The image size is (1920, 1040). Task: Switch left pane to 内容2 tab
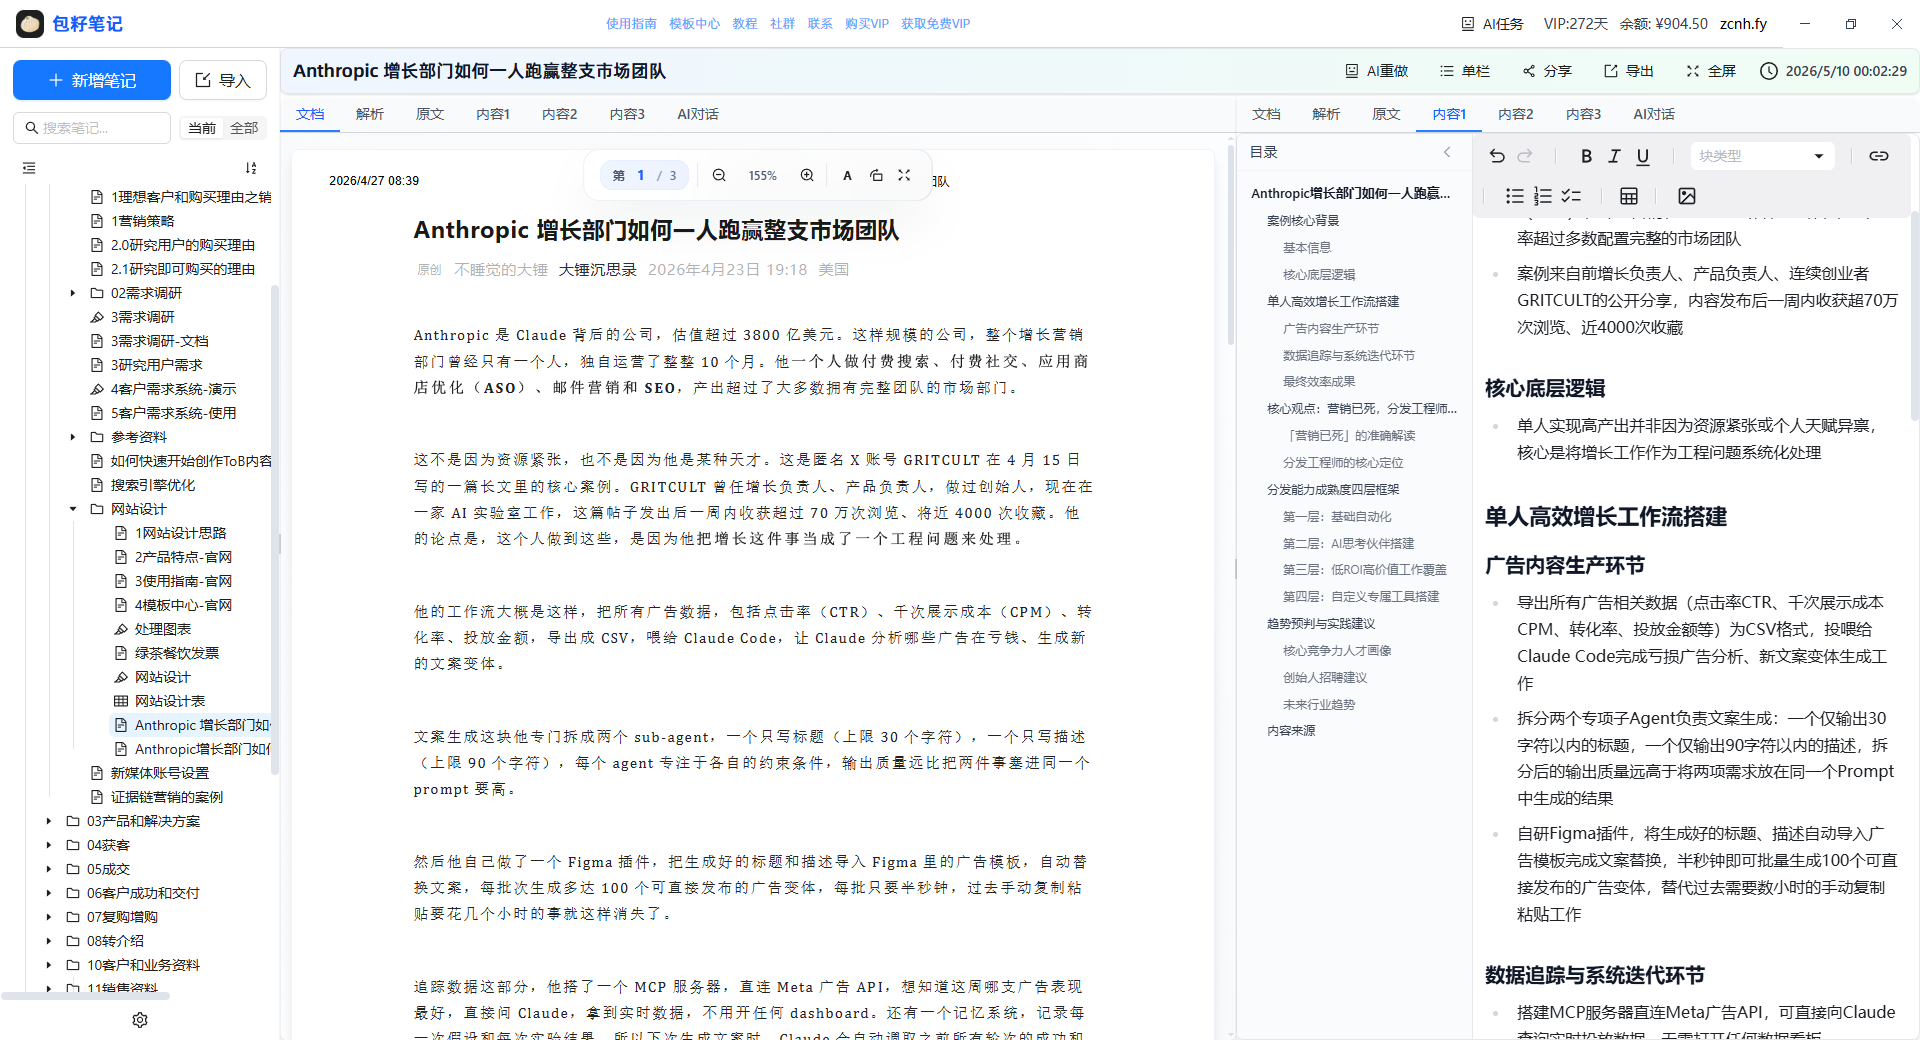click(560, 114)
